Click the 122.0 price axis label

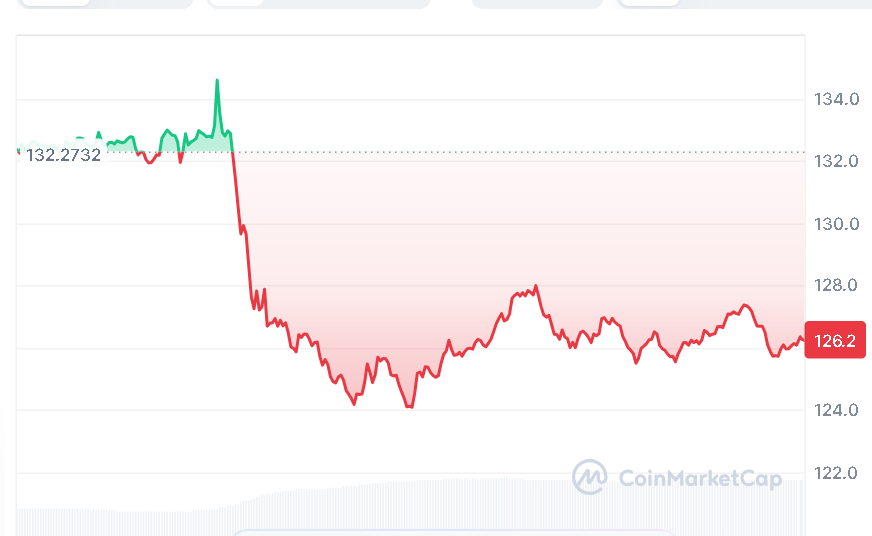tap(837, 472)
